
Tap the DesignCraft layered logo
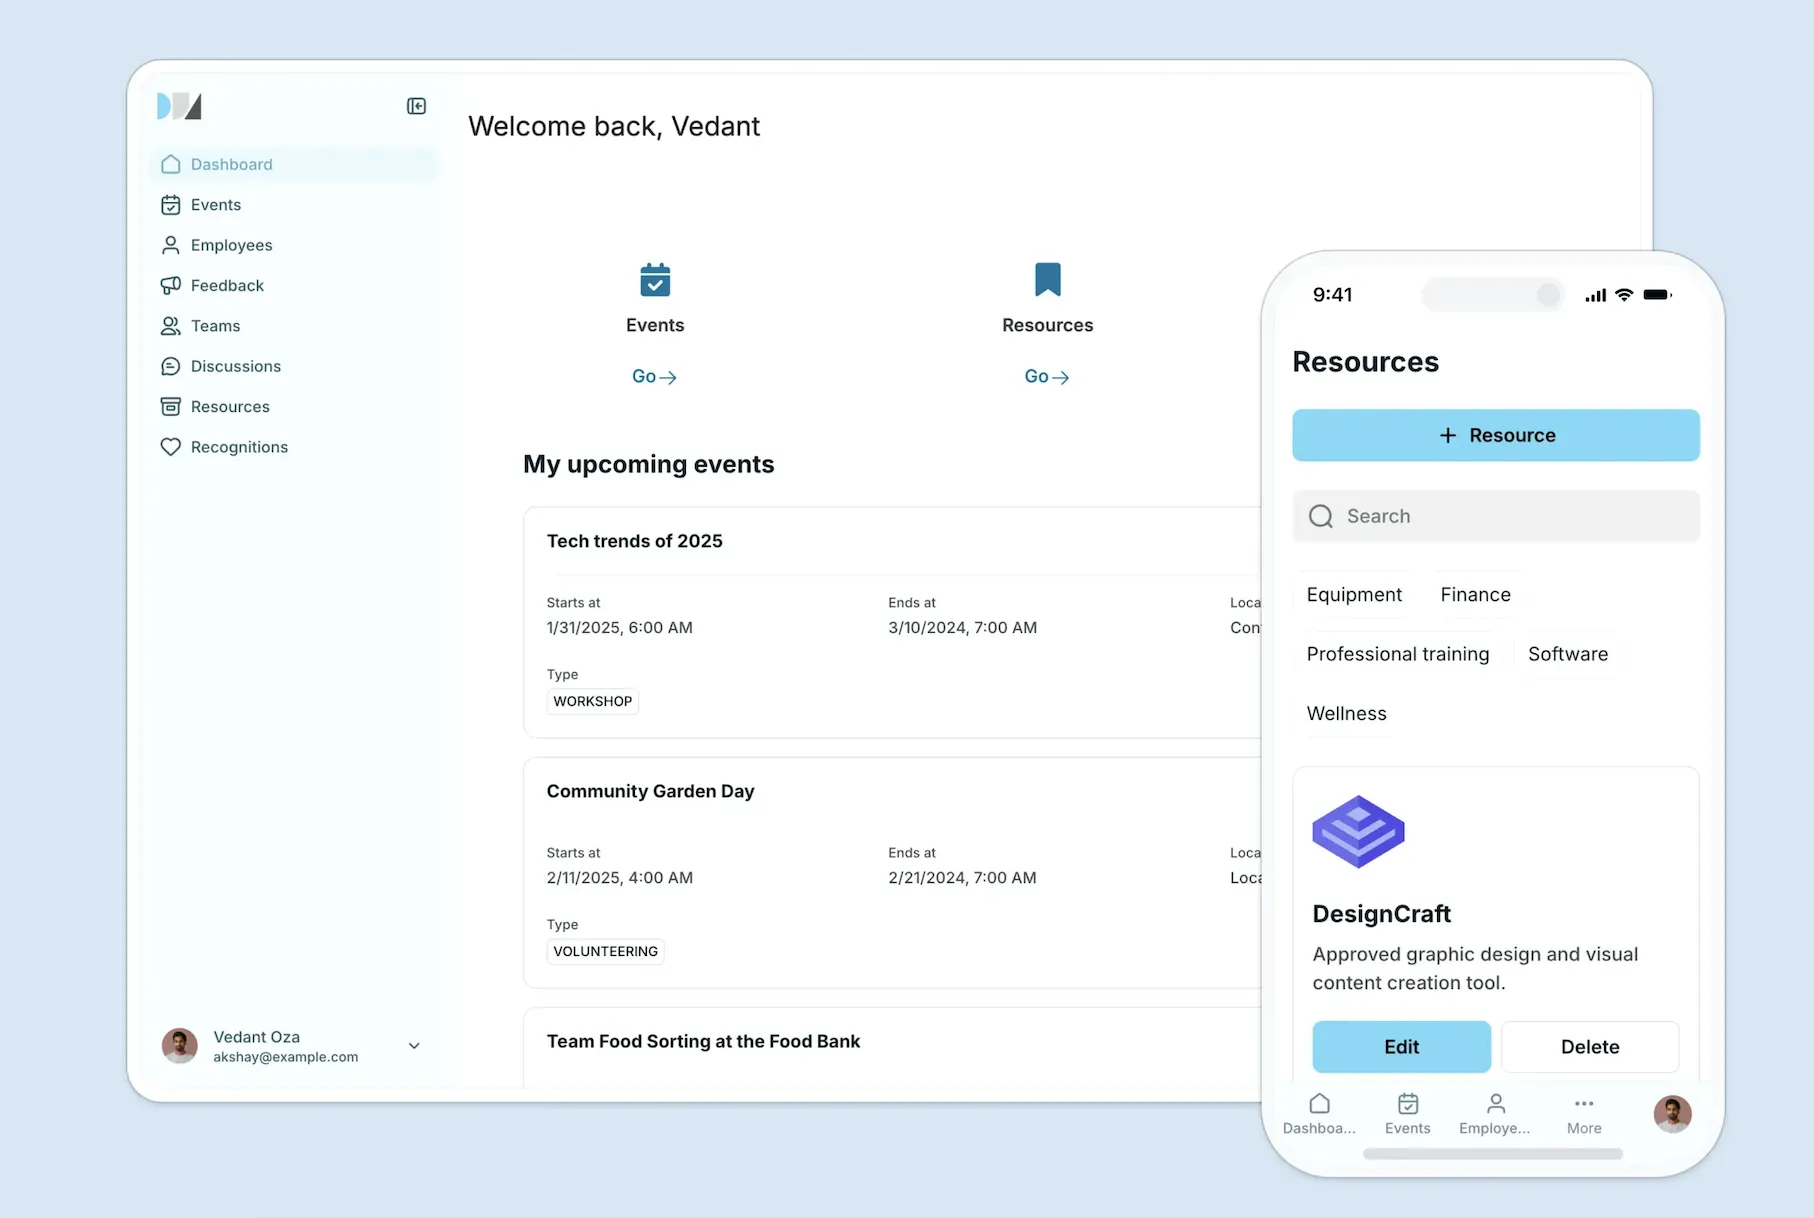pos(1358,831)
